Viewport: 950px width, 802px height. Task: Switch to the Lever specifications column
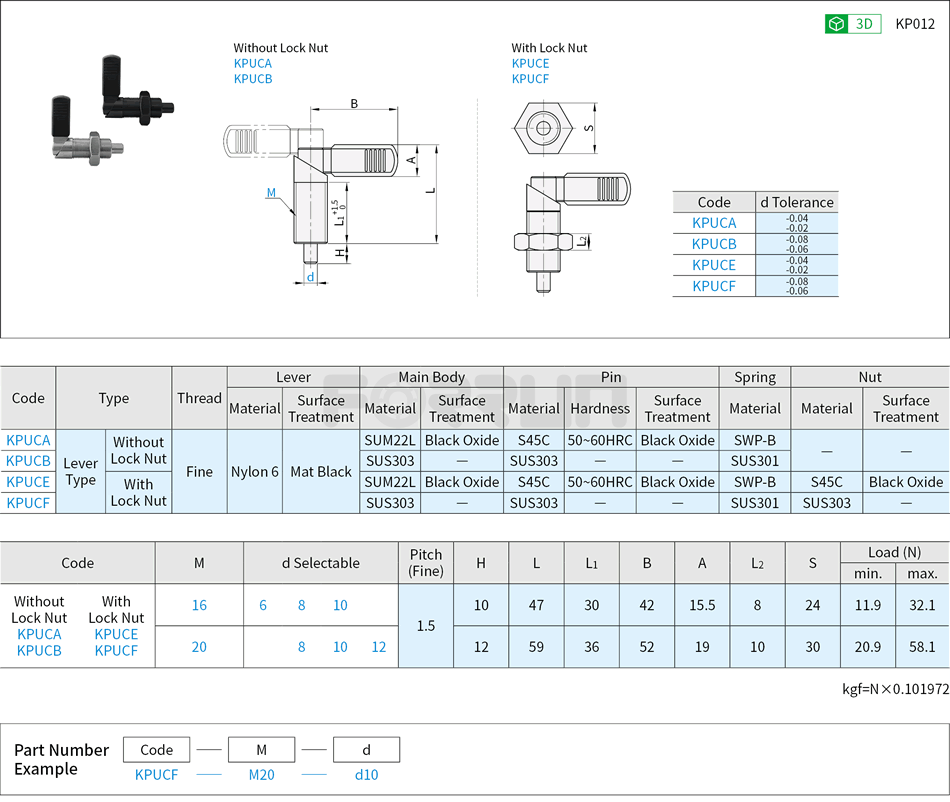click(294, 377)
